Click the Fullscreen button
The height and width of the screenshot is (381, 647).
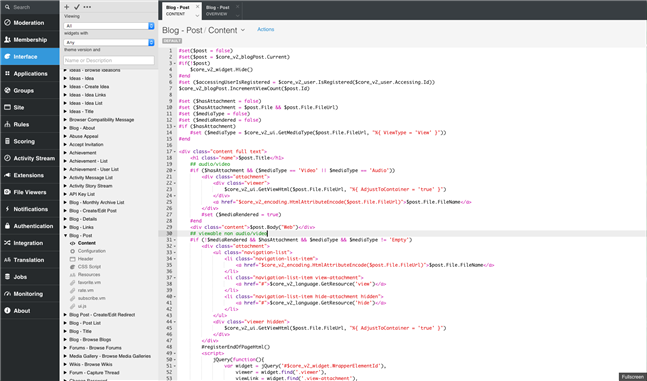pyautogui.click(x=633, y=377)
